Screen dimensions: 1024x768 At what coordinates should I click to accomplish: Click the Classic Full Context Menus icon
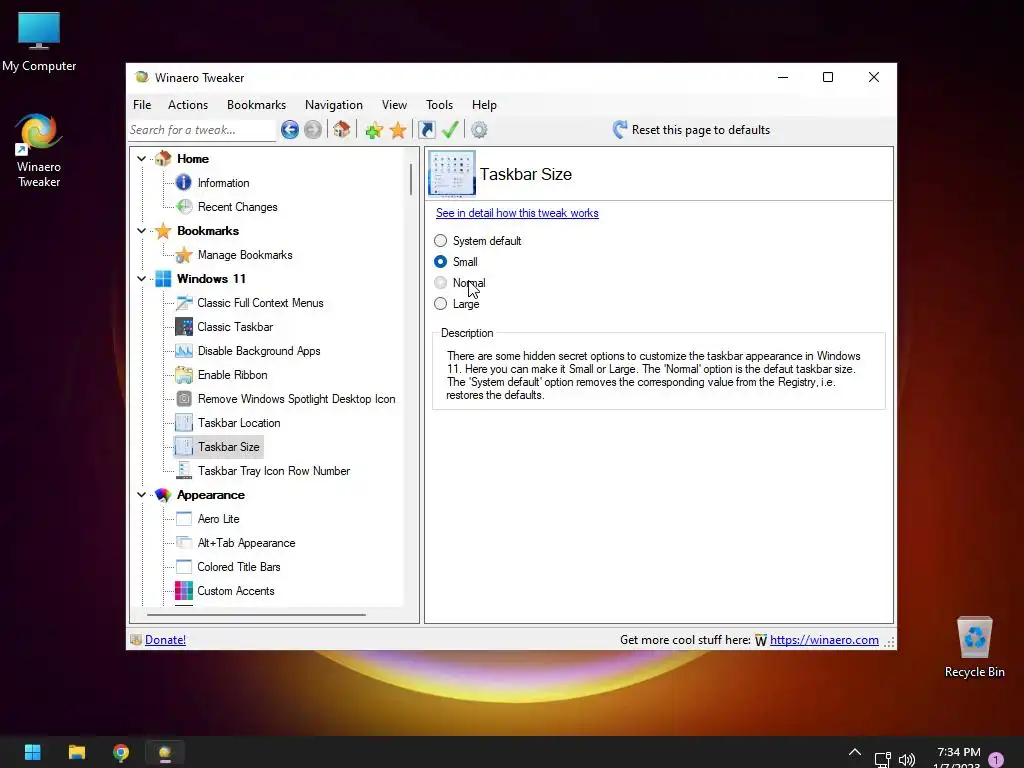click(184, 303)
